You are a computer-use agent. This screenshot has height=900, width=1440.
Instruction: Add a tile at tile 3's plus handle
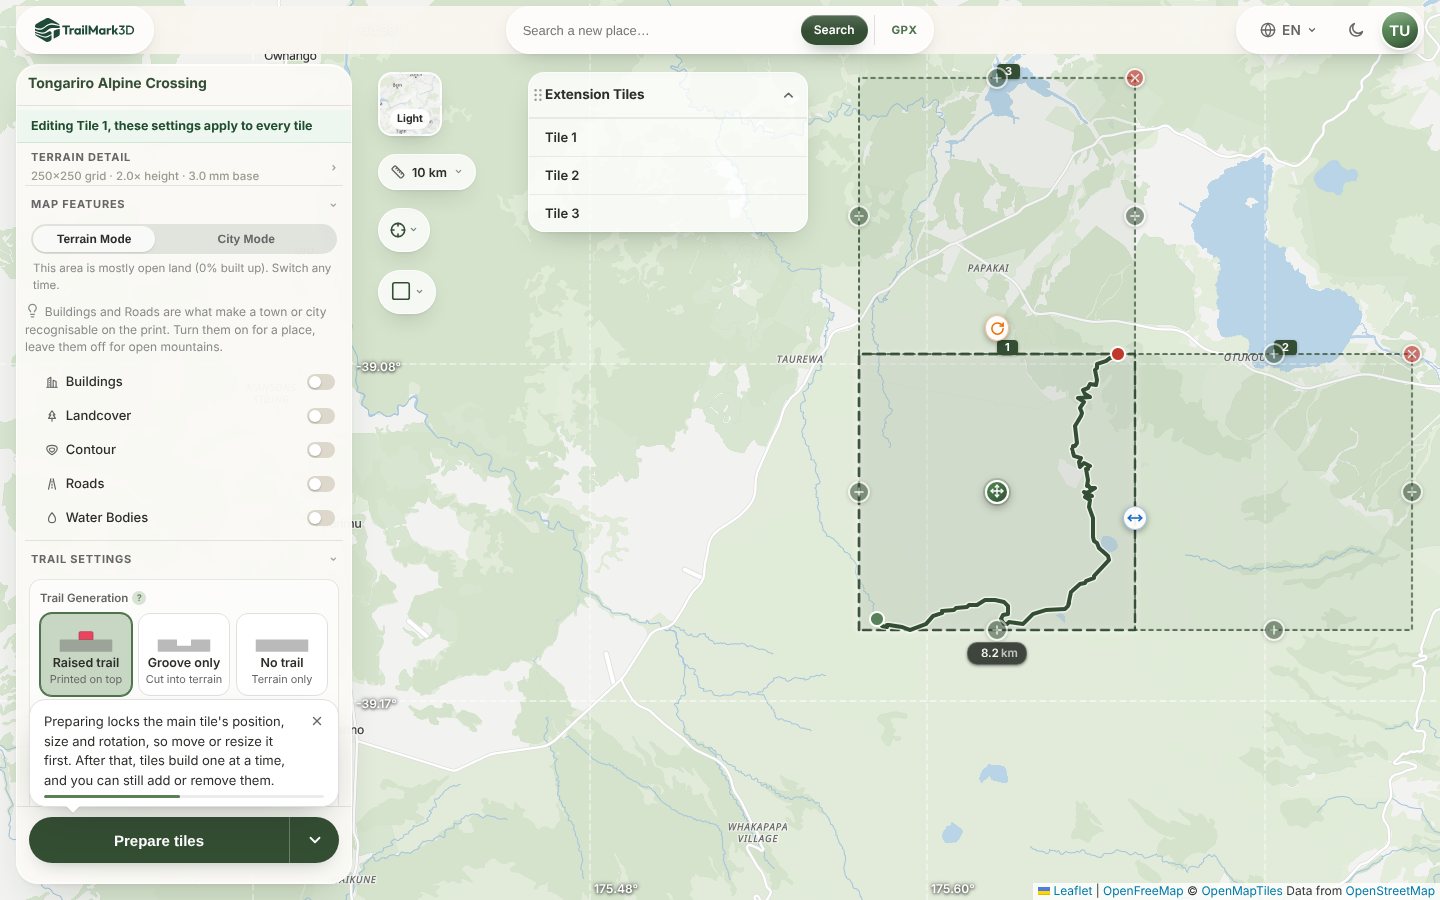[997, 78]
